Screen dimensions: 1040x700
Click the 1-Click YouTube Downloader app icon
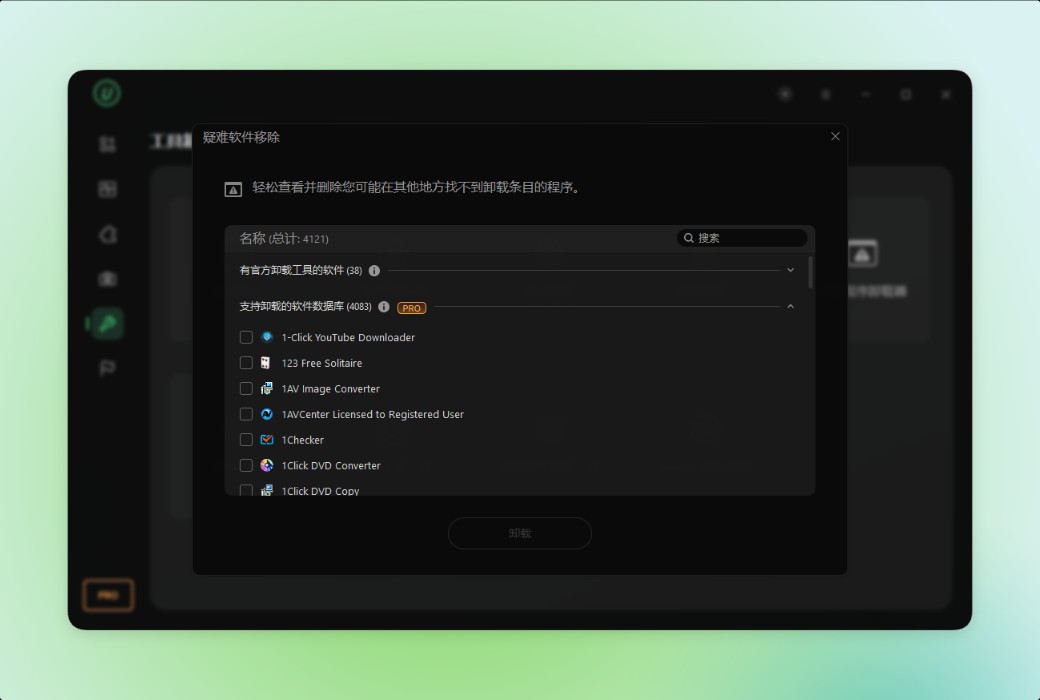click(267, 337)
